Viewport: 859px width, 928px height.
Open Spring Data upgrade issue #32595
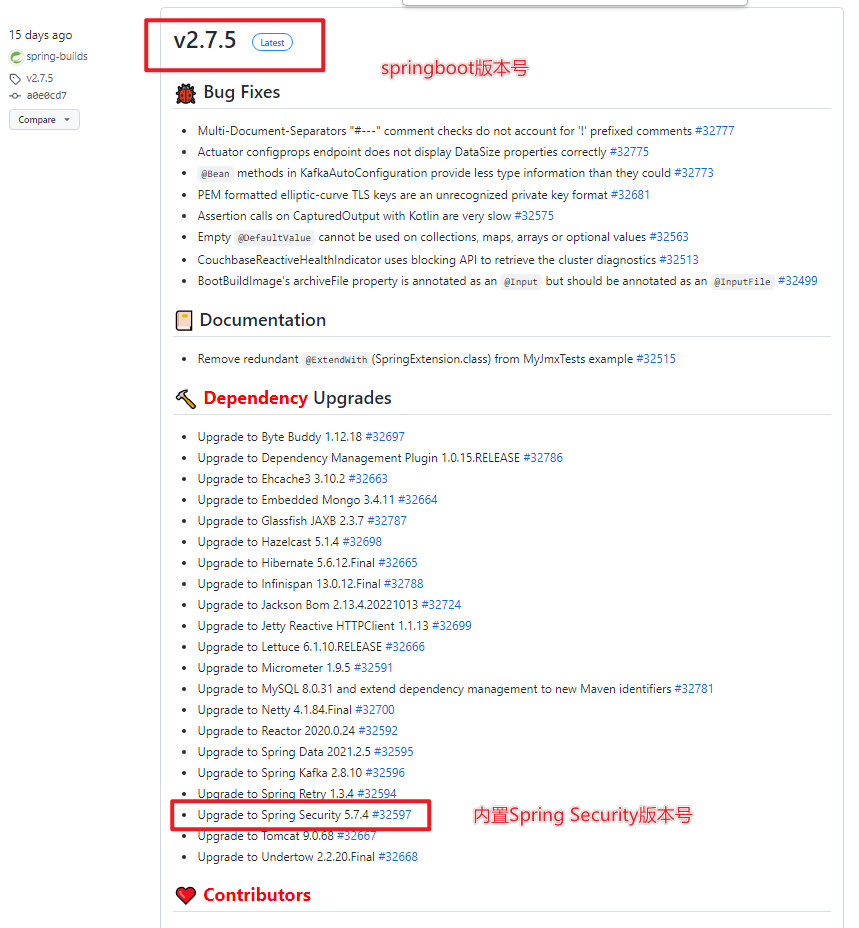click(x=394, y=752)
